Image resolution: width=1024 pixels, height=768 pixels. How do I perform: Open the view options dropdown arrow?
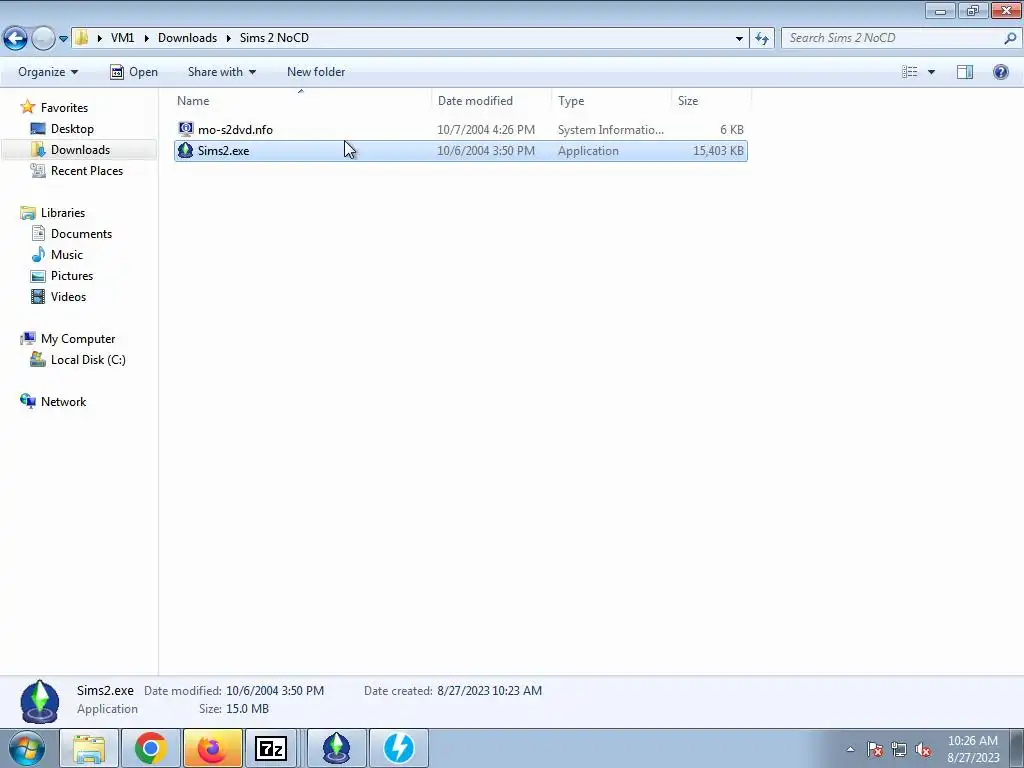(x=931, y=72)
